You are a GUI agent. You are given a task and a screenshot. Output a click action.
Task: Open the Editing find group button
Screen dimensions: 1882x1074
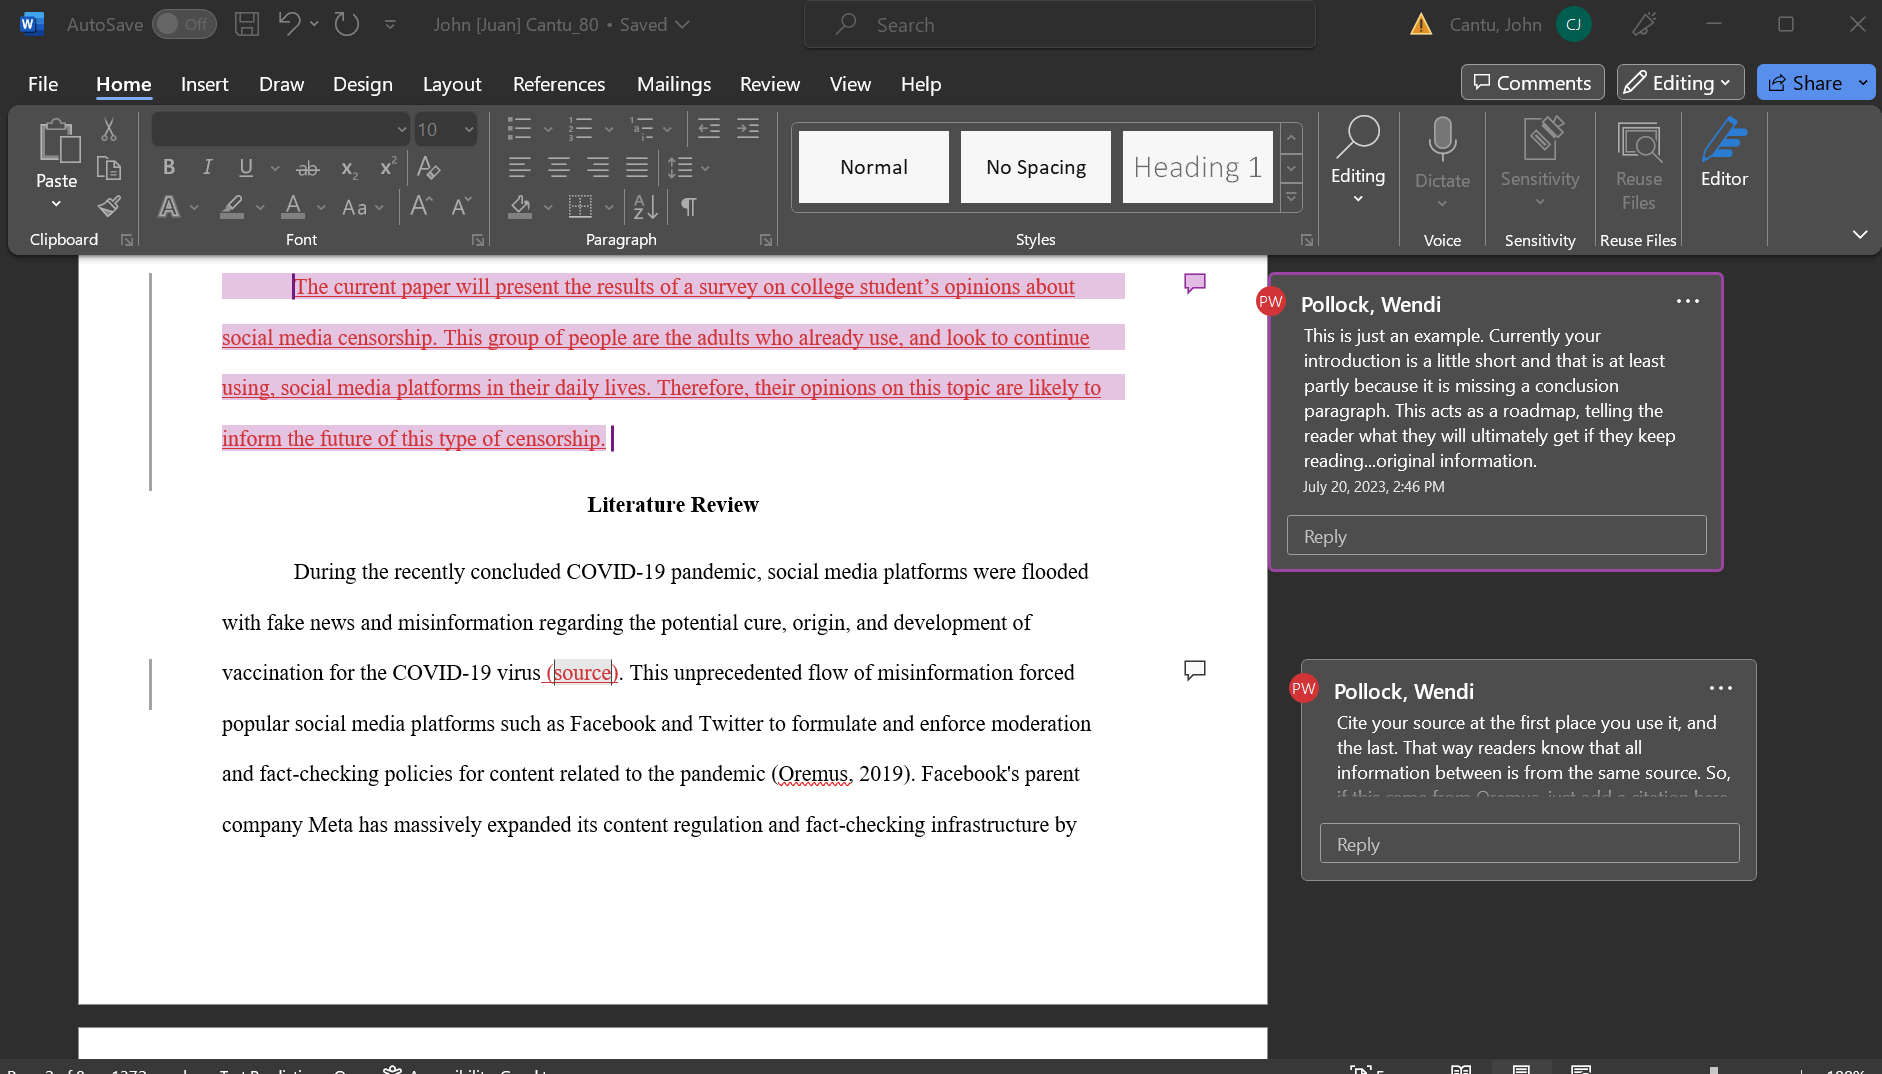pos(1358,160)
